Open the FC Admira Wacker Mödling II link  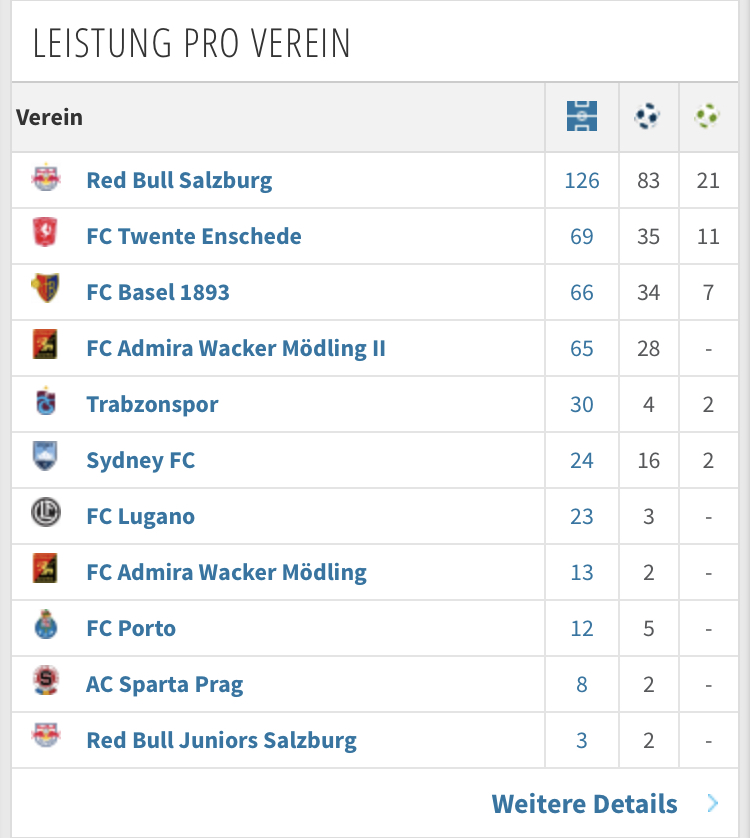click(236, 348)
